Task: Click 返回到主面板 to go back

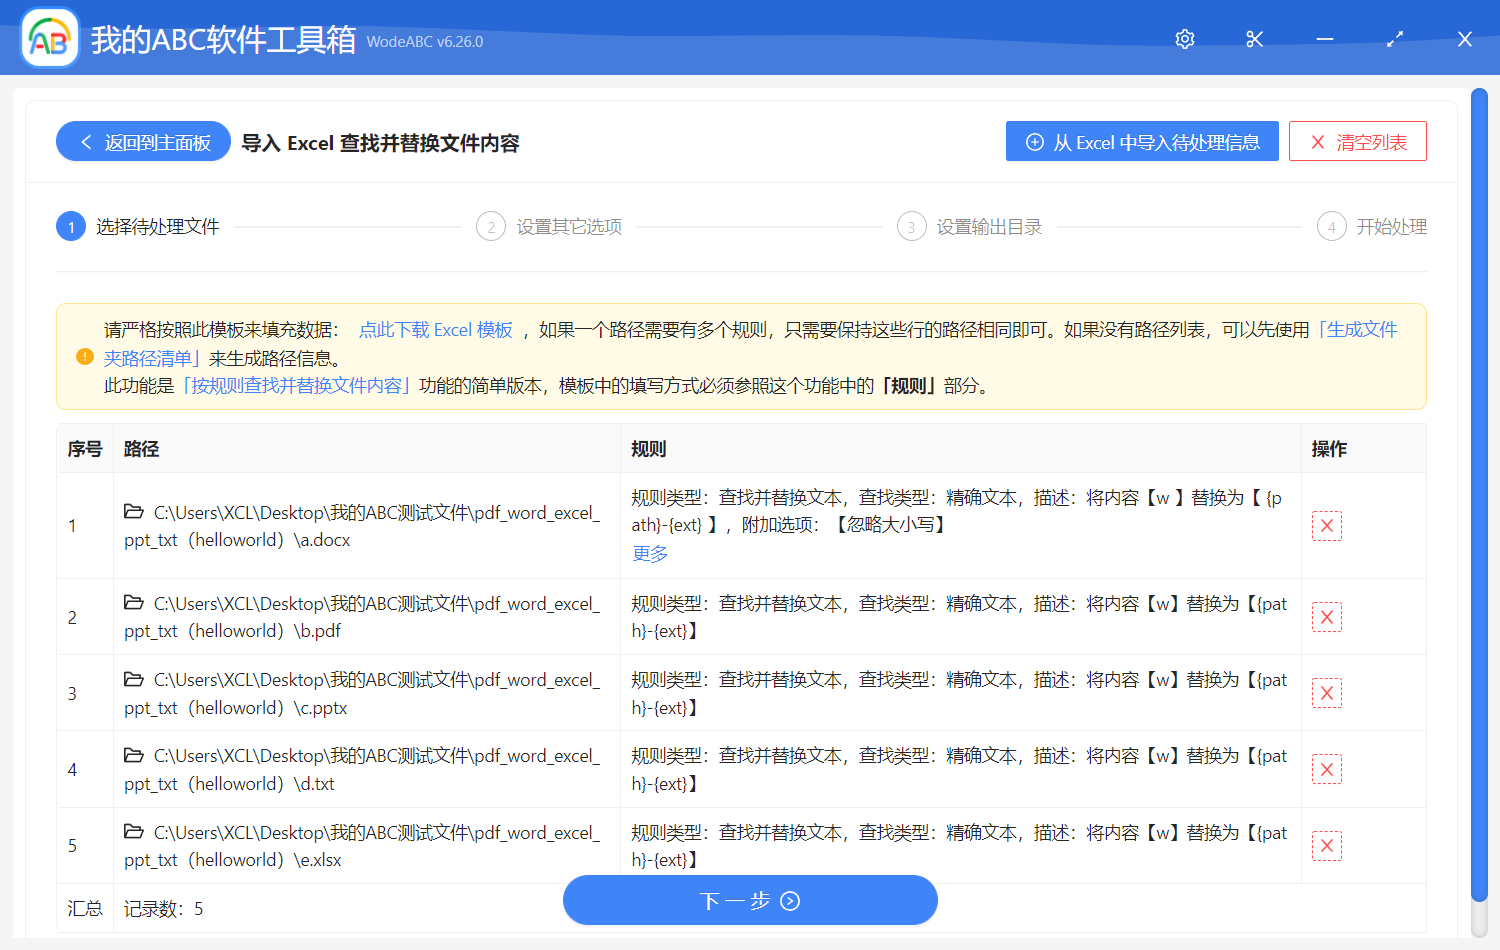Action: (142, 141)
